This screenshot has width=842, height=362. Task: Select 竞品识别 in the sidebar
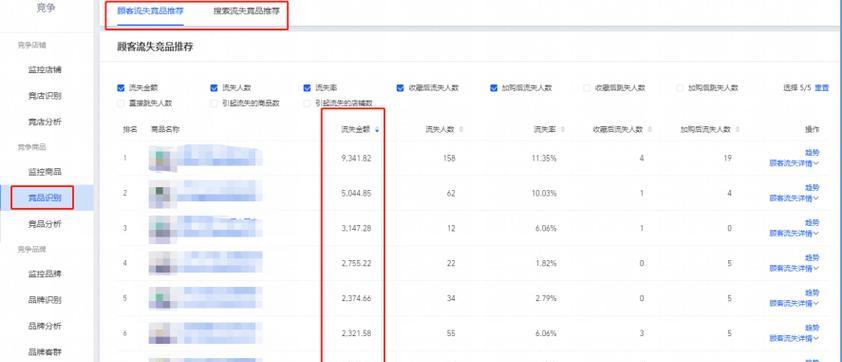45,198
